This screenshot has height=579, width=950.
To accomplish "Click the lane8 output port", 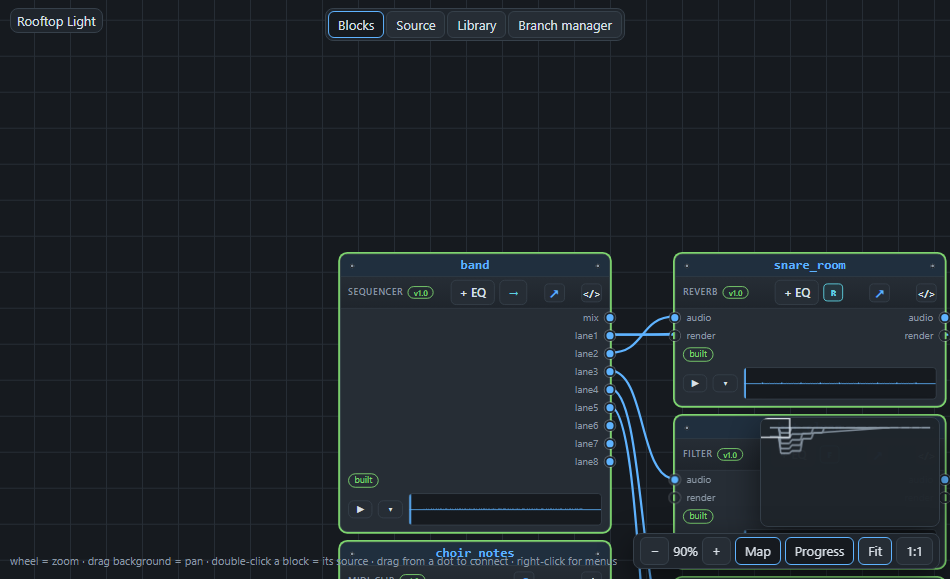I will click(610, 462).
